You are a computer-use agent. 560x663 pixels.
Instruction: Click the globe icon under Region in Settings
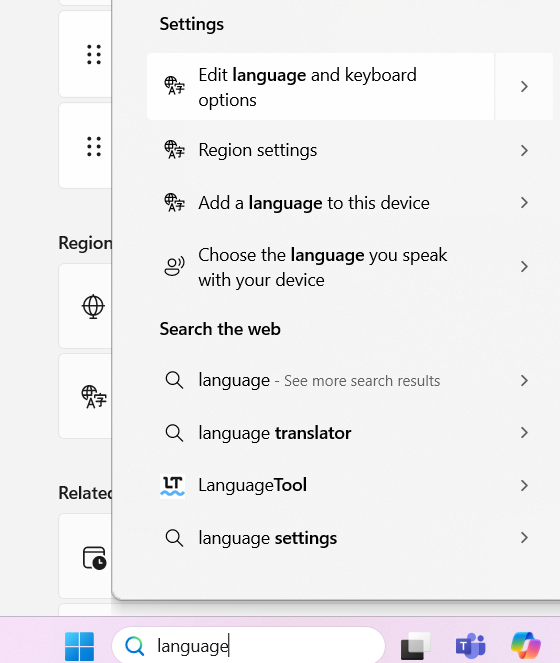click(x=93, y=306)
